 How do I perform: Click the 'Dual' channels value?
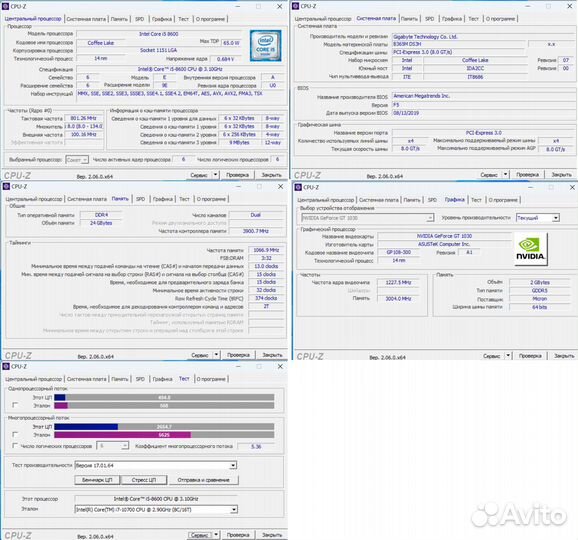(x=255, y=215)
